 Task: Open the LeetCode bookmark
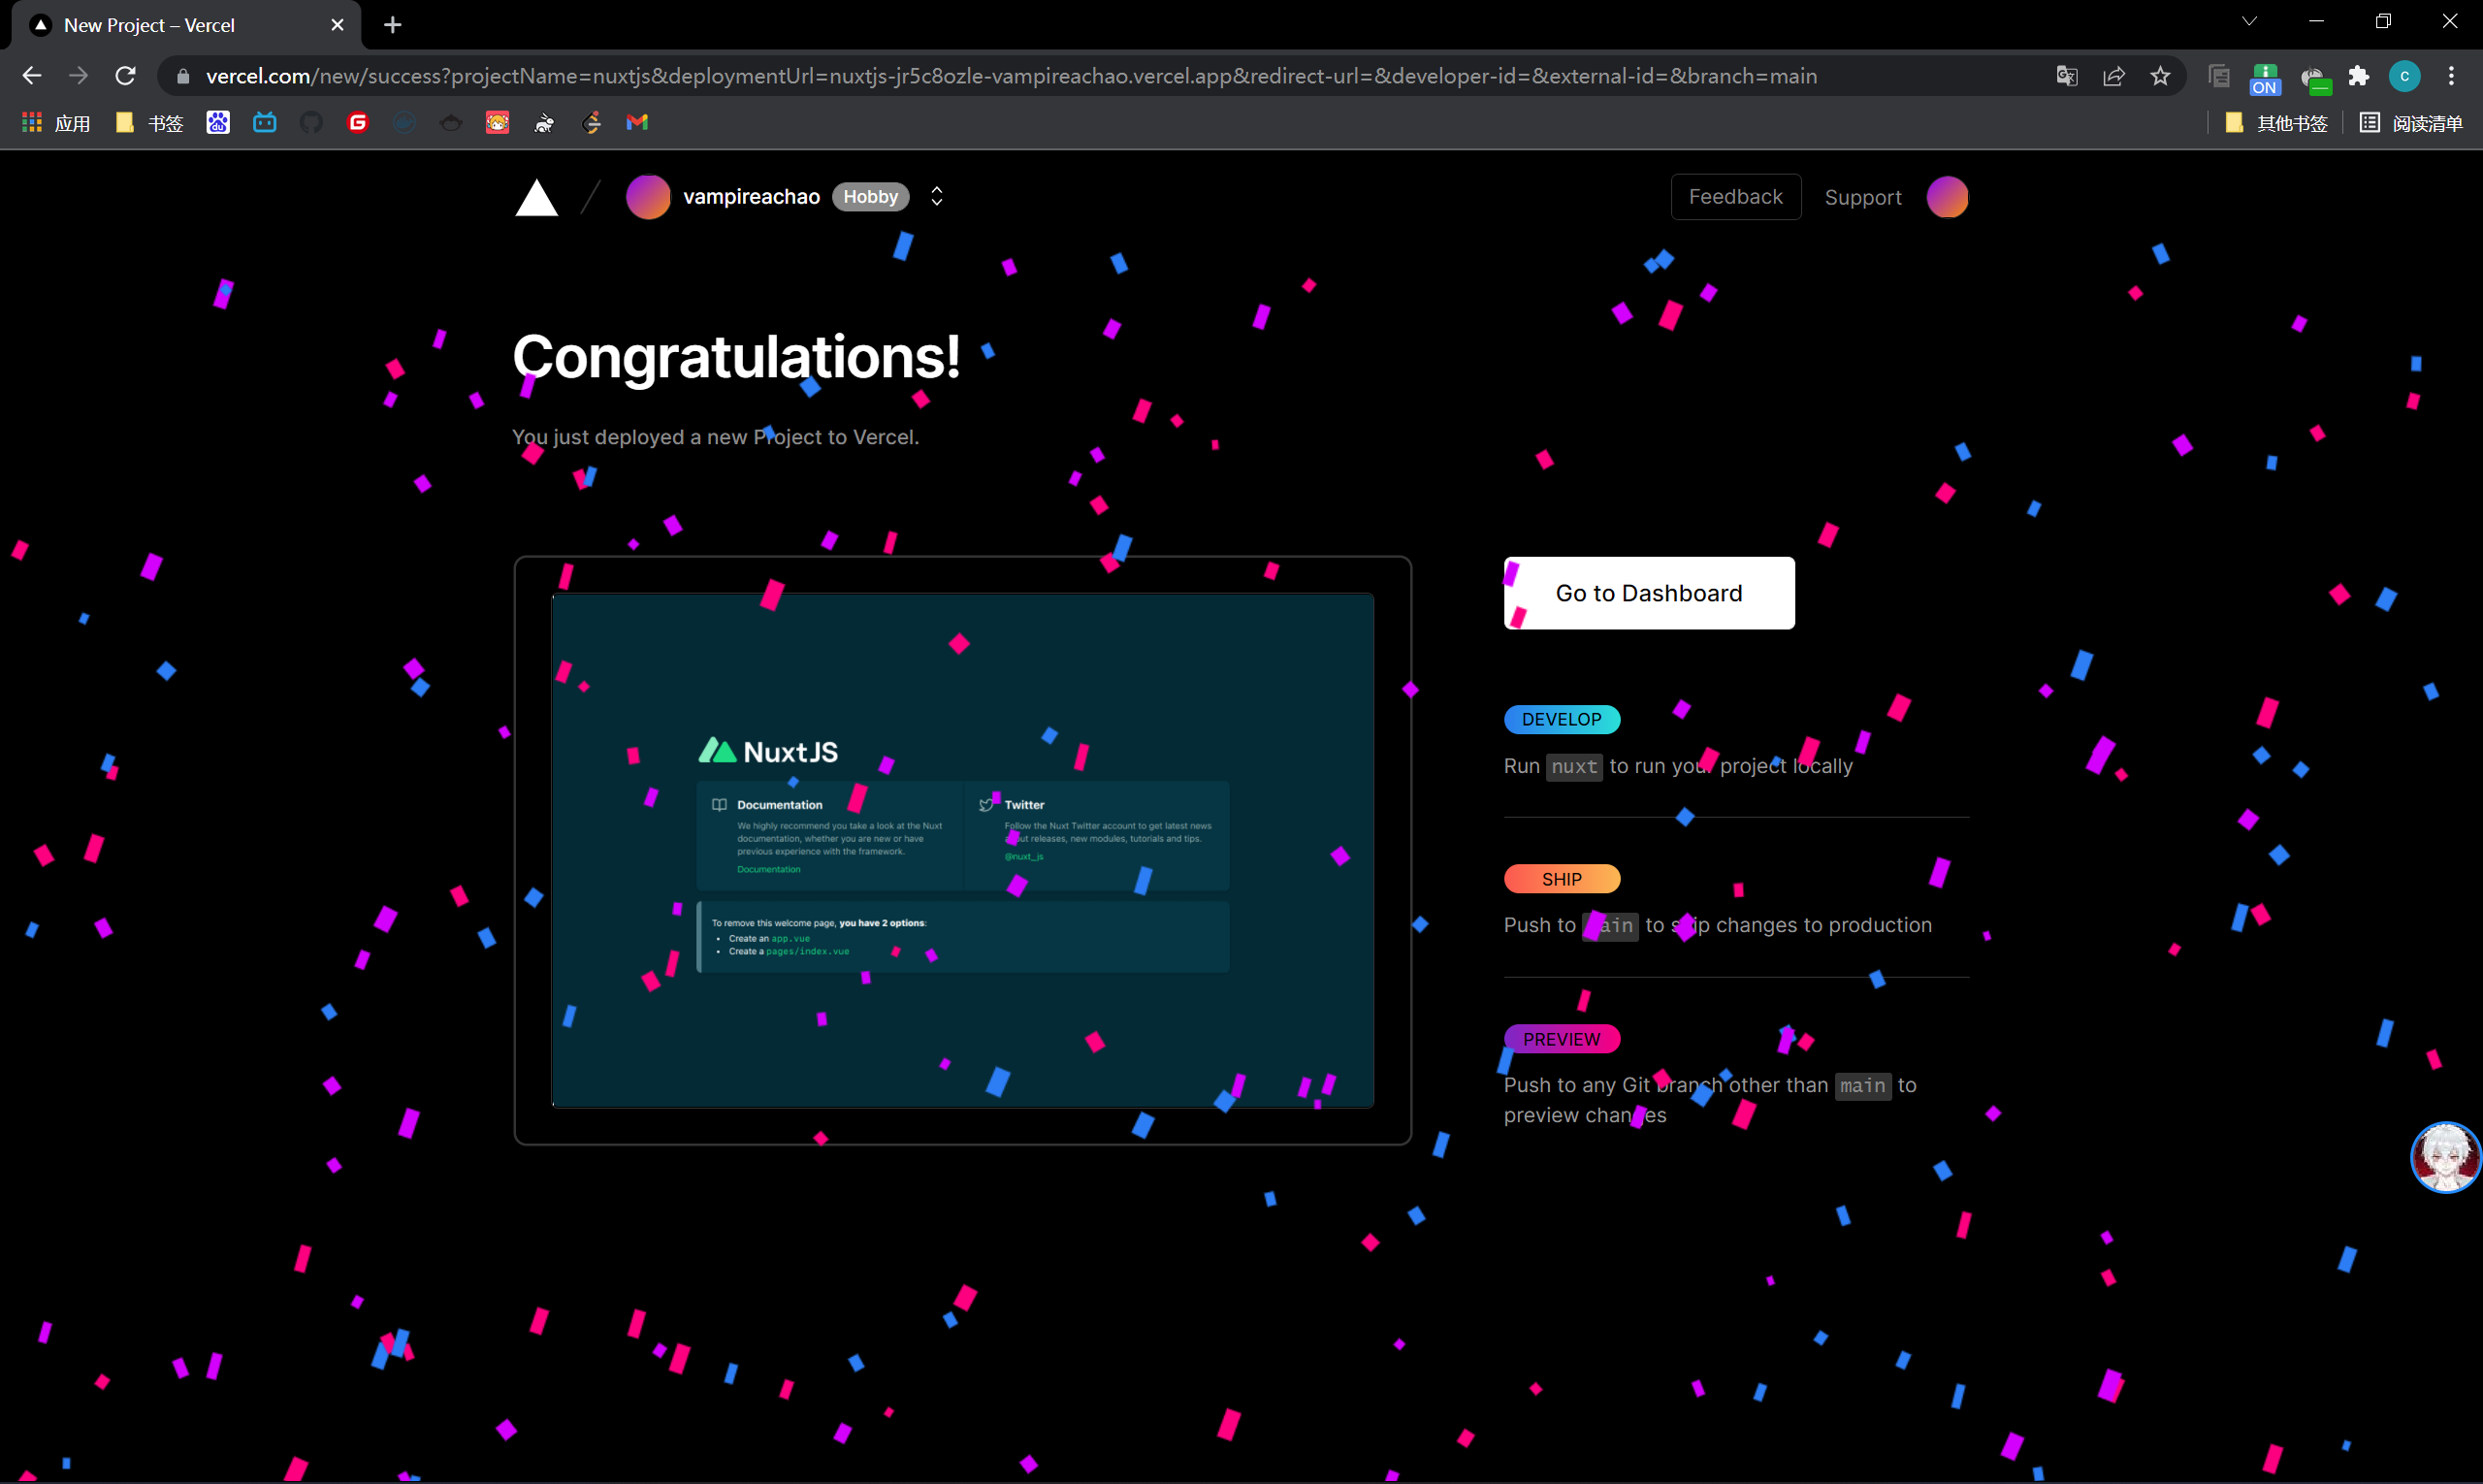591,123
